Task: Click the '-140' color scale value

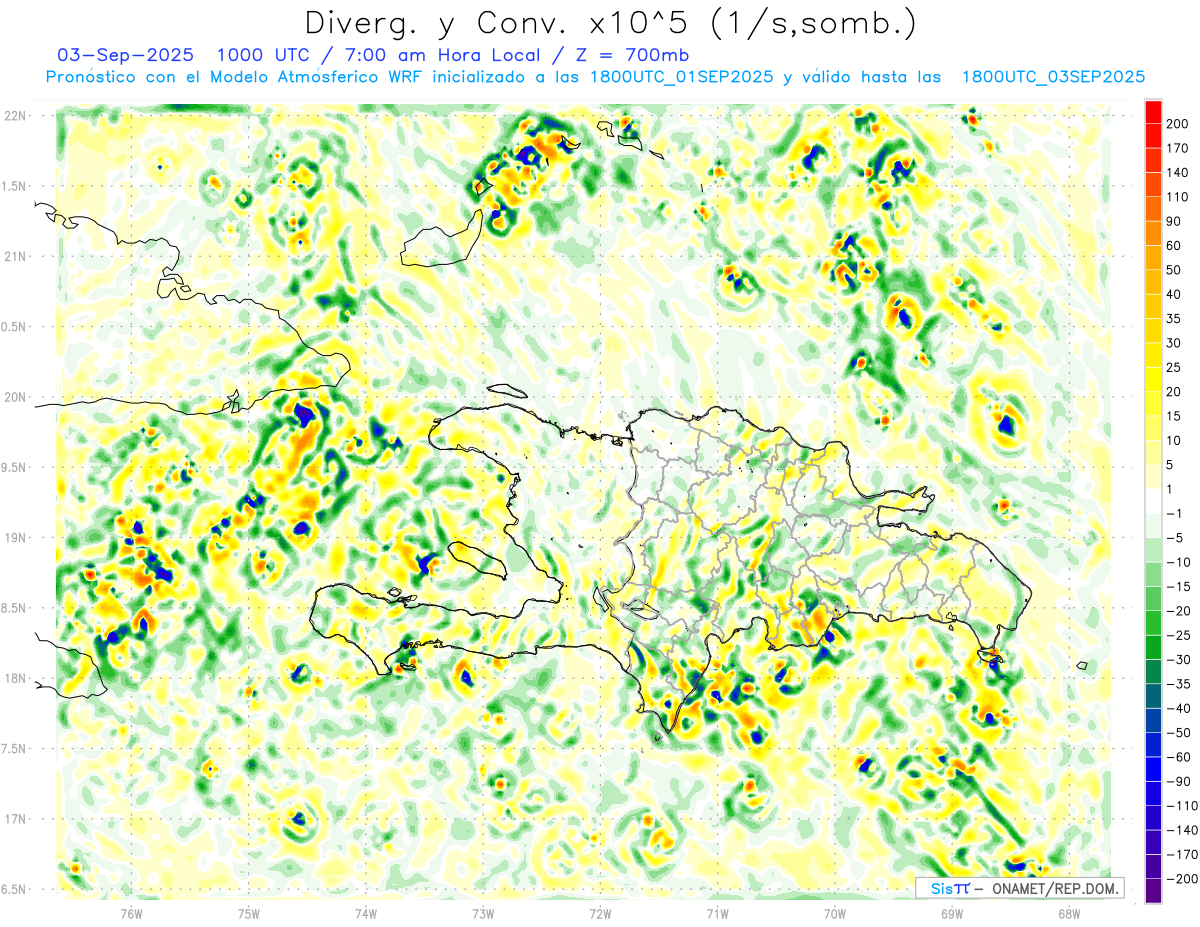Action: [x=1181, y=830]
